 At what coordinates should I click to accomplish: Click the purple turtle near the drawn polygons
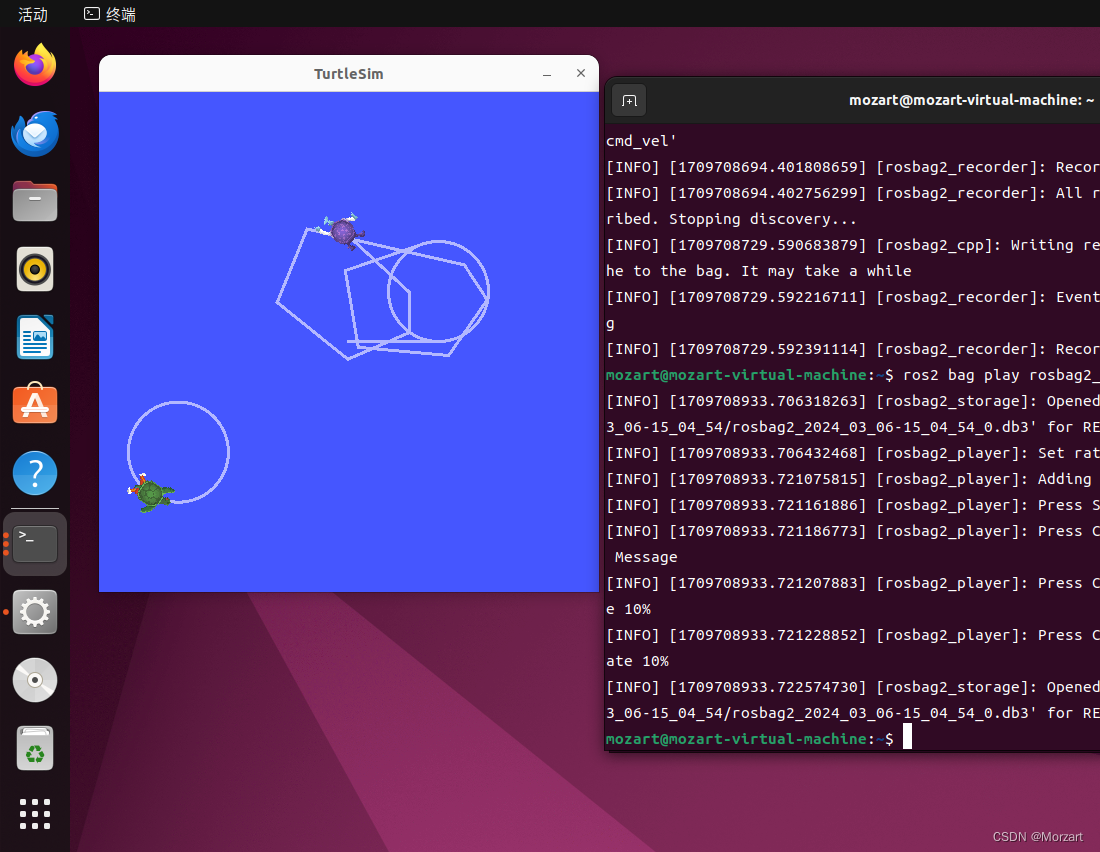[x=344, y=233]
